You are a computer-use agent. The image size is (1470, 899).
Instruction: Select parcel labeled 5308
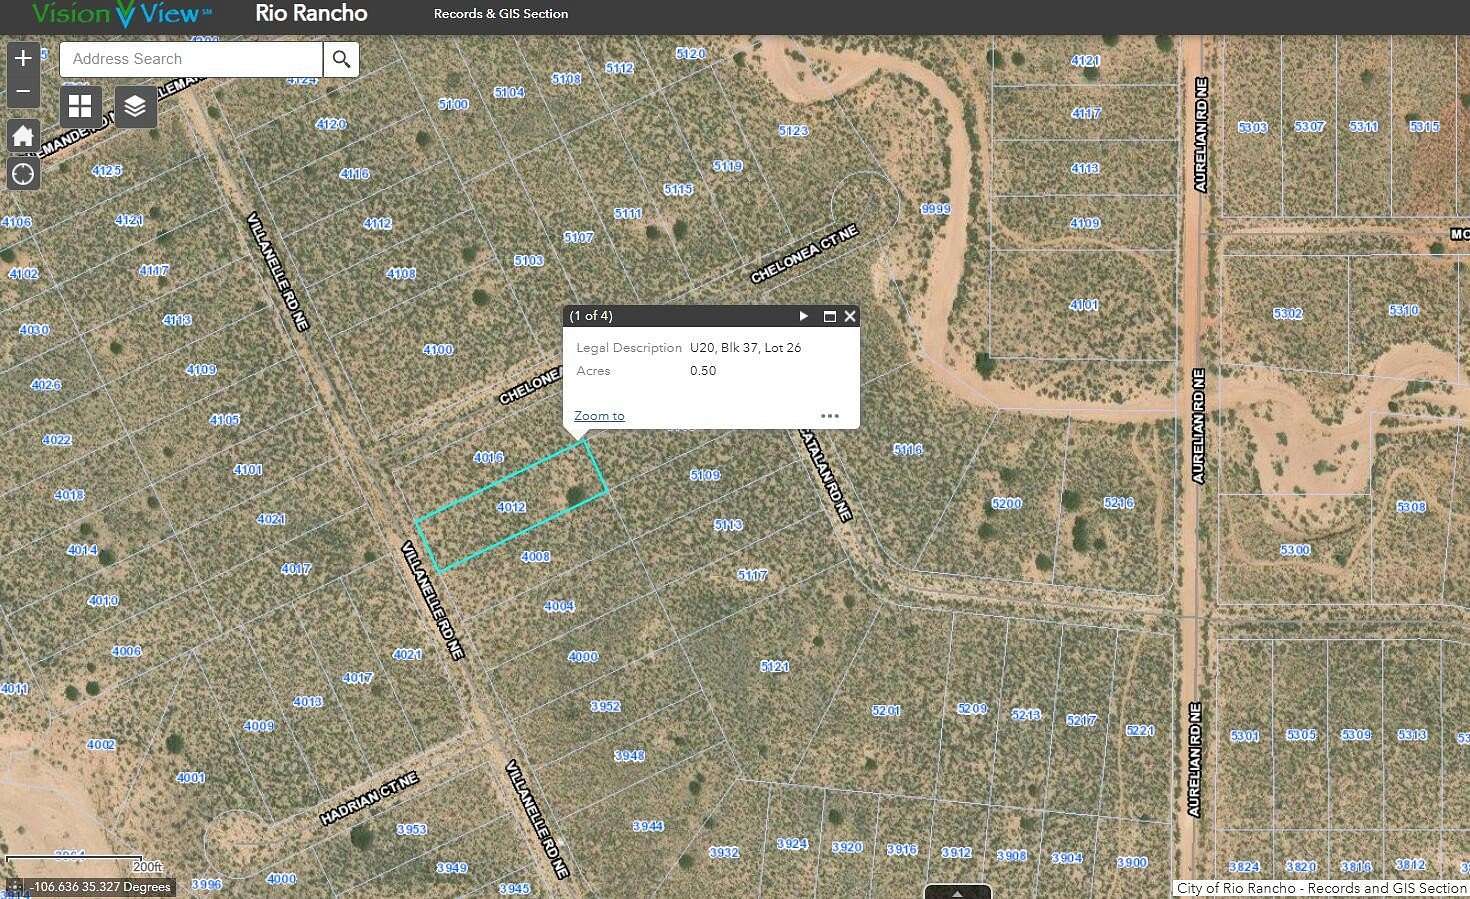coord(1411,507)
